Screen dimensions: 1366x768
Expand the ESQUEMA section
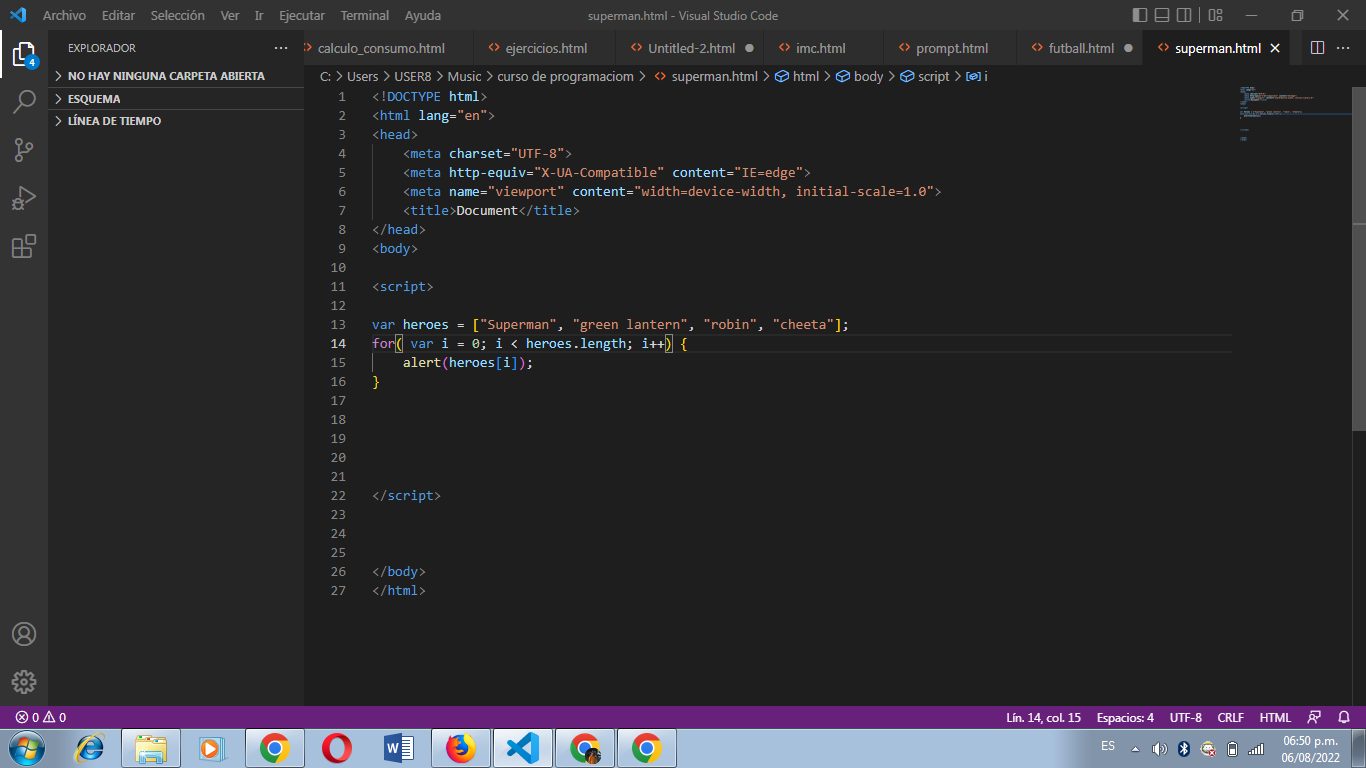tap(175, 99)
